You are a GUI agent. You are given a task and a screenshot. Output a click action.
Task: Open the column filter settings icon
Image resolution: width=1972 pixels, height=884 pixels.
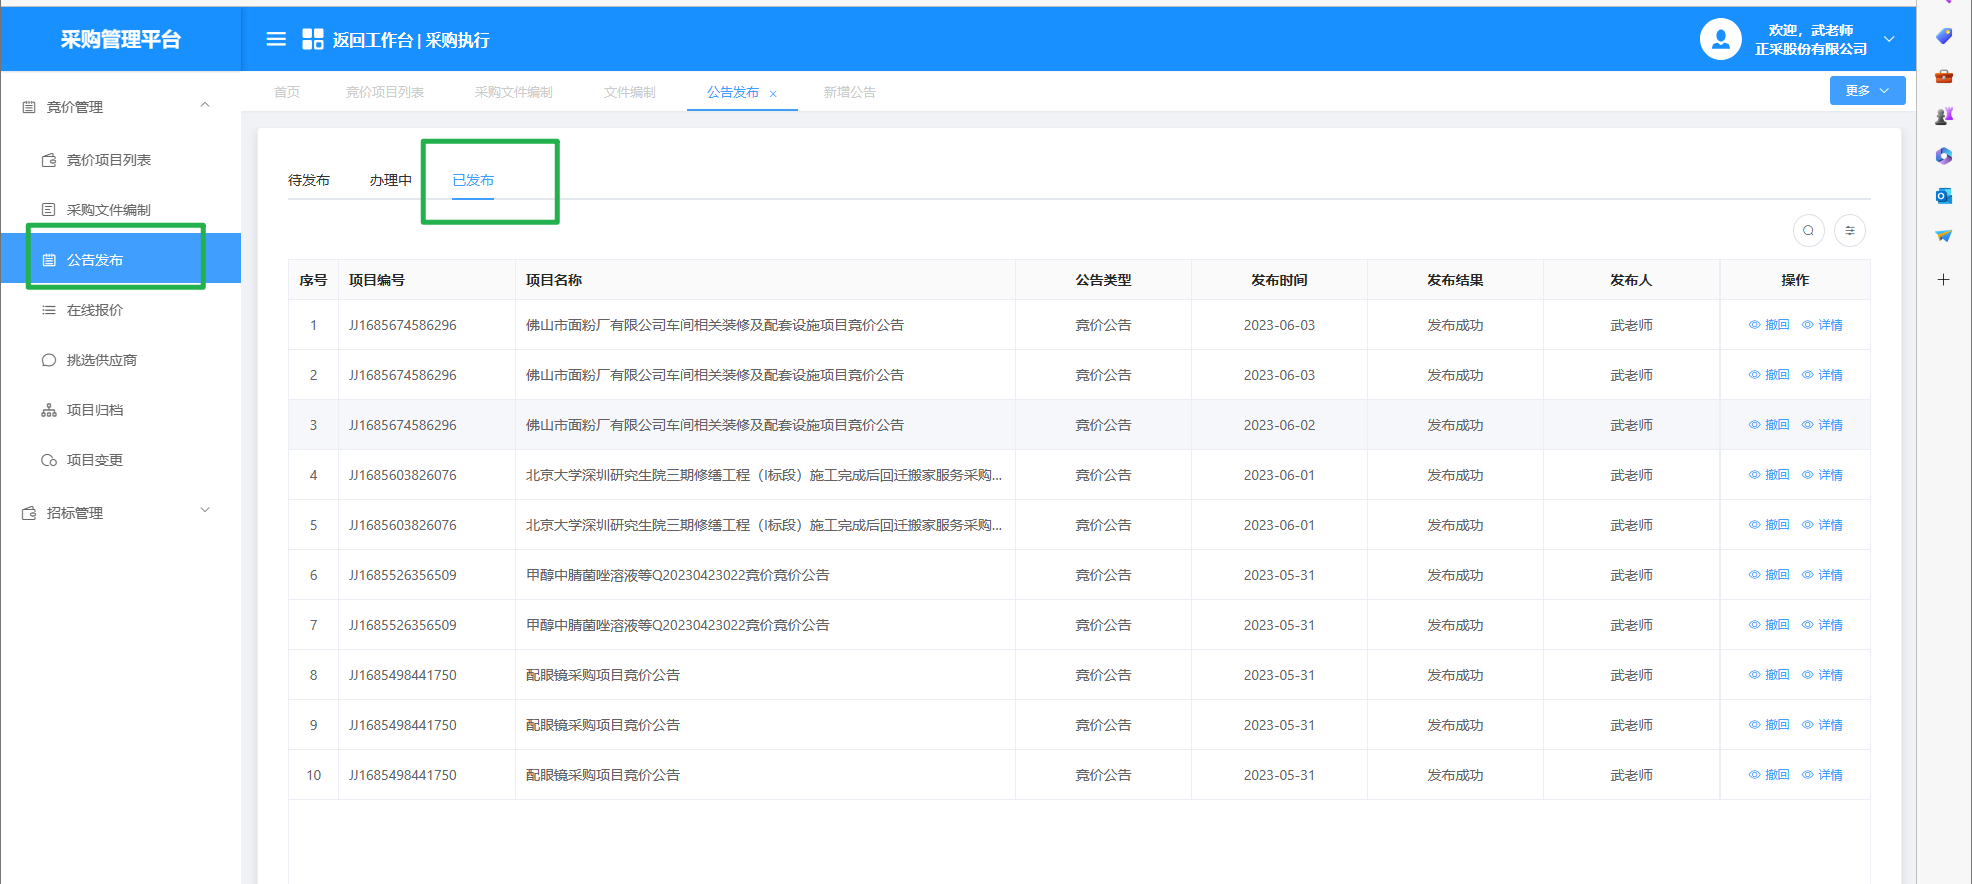1850,231
